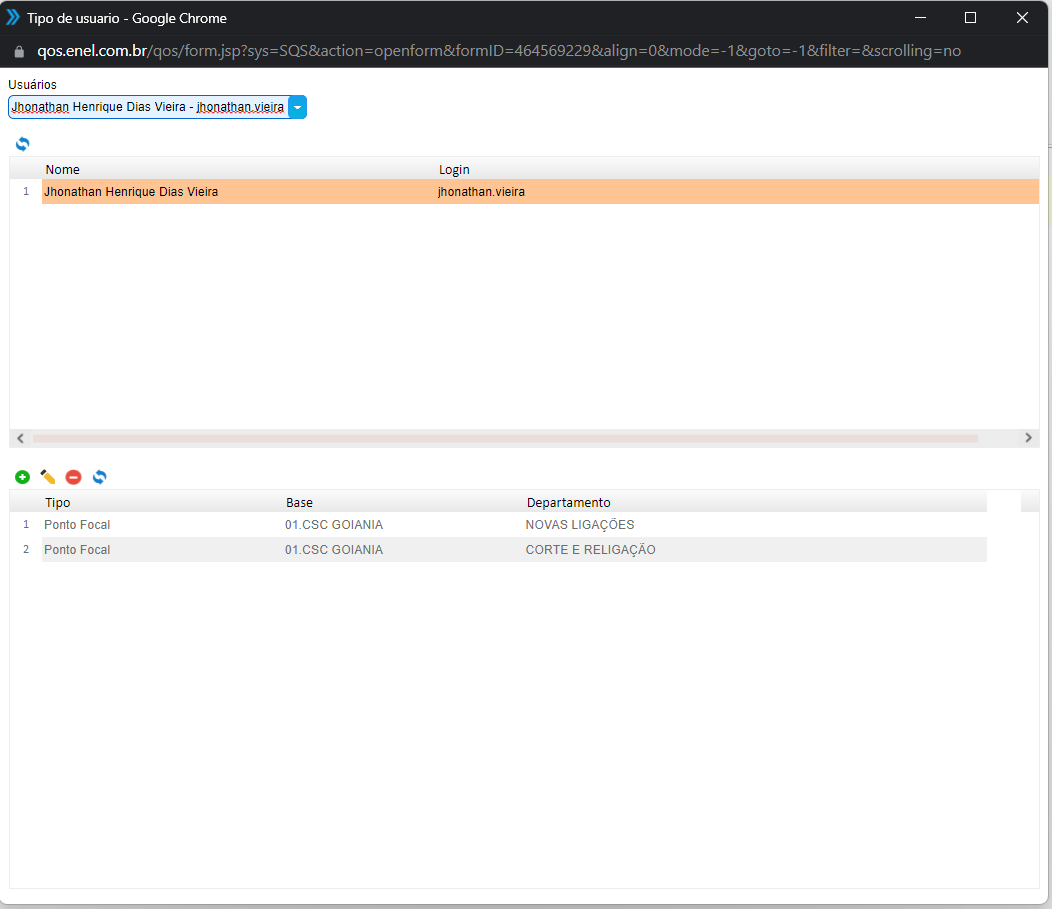The width and height of the screenshot is (1052, 909).
Task: Click the Base column header
Action: [x=299, y=502]
